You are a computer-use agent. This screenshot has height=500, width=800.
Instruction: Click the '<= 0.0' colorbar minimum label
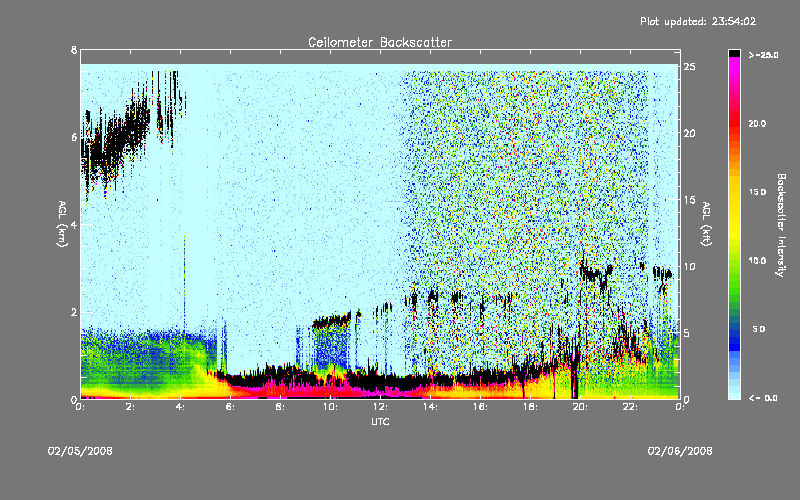coord(763,397)
